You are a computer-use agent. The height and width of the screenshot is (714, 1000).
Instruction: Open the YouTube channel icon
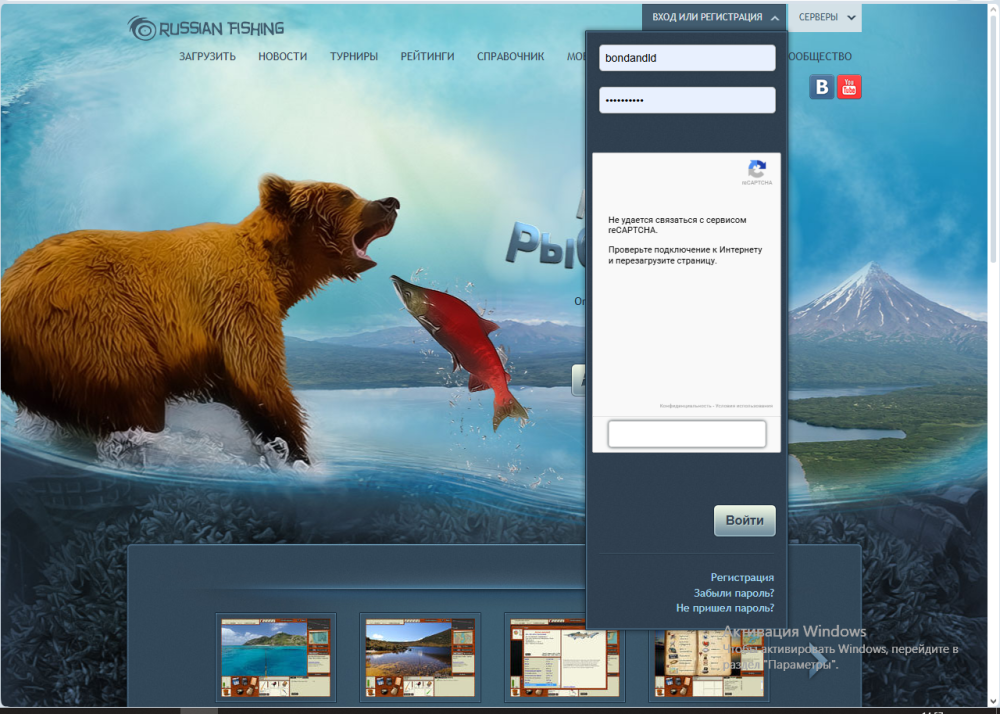849,87
